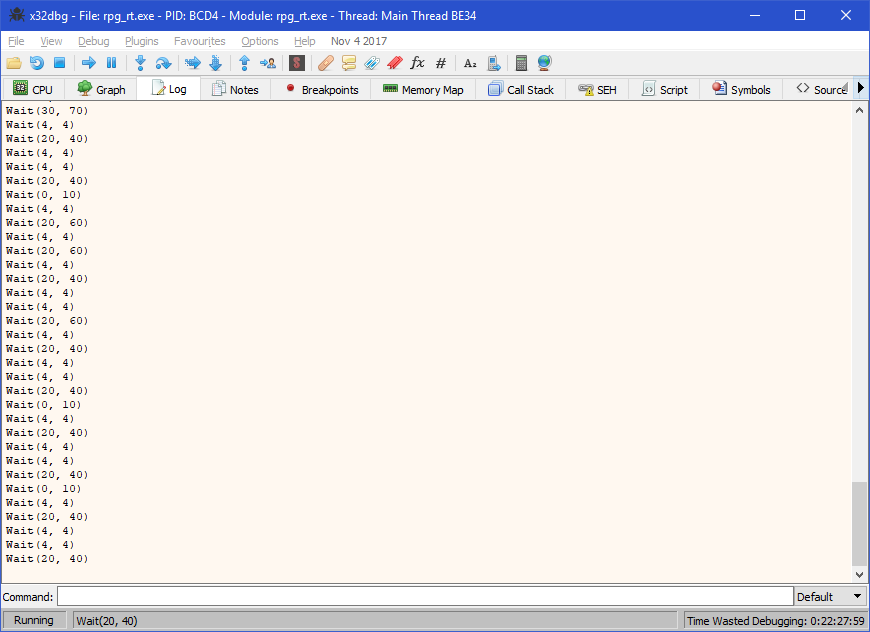The image size is (870, 632).
Task: Click the log scrollbar up arrow
Action: 859,110
